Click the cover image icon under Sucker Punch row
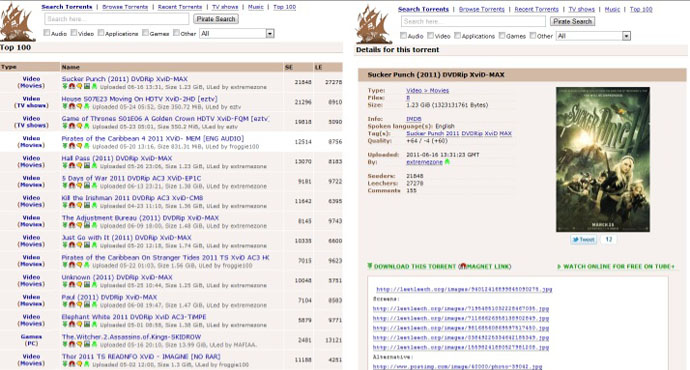The image size is (690, 370). pos(87,87)
